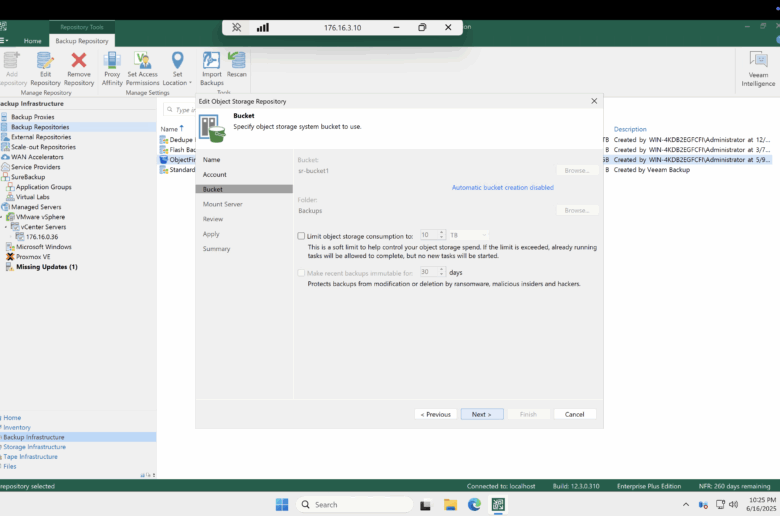Select SureBackup tree item
The height and width of the screenshot is (516, 780).
[x=28, y=177]
